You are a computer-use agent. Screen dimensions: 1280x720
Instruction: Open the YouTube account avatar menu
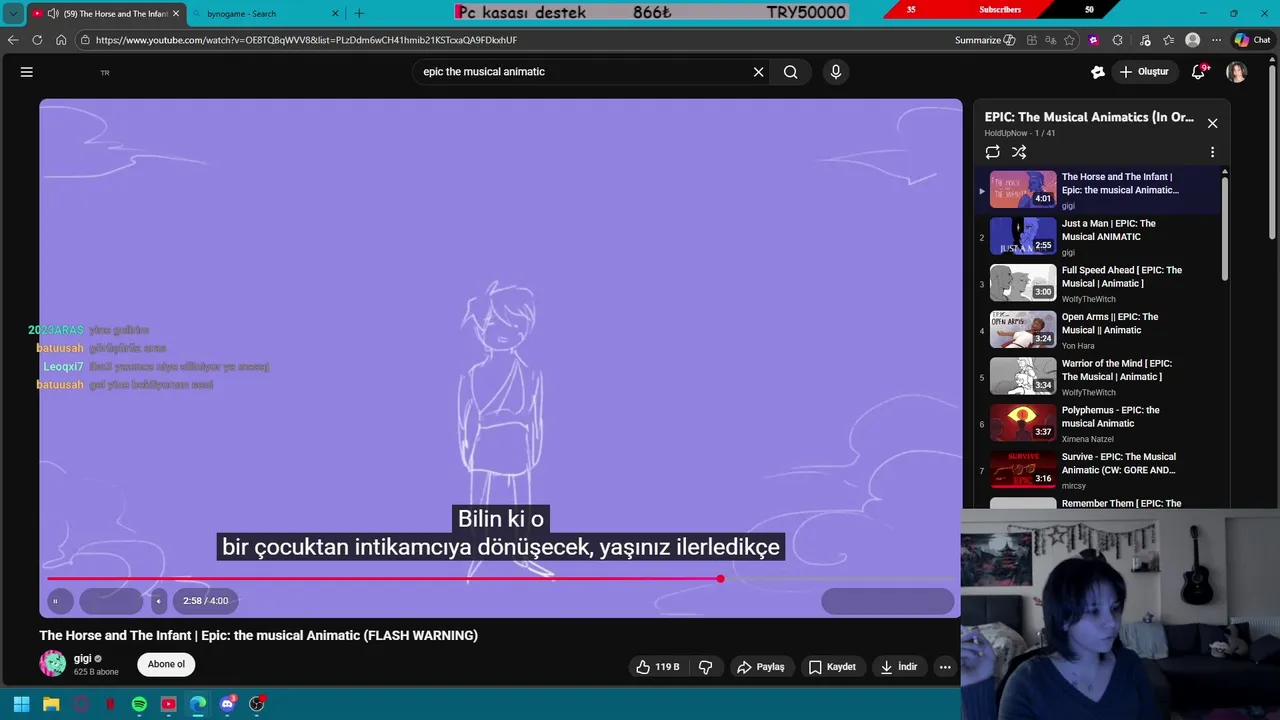[x=1237, y=72]
